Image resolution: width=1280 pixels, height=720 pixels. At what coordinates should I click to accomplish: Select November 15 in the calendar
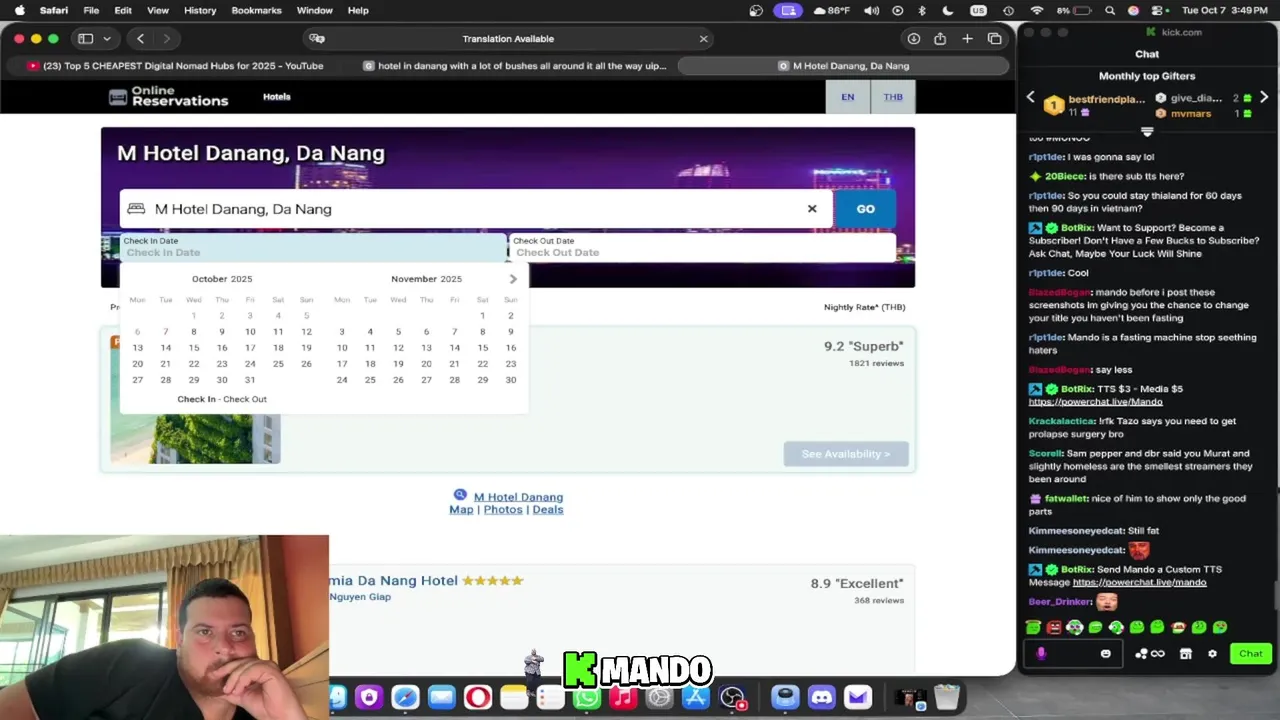coord(482,348)
